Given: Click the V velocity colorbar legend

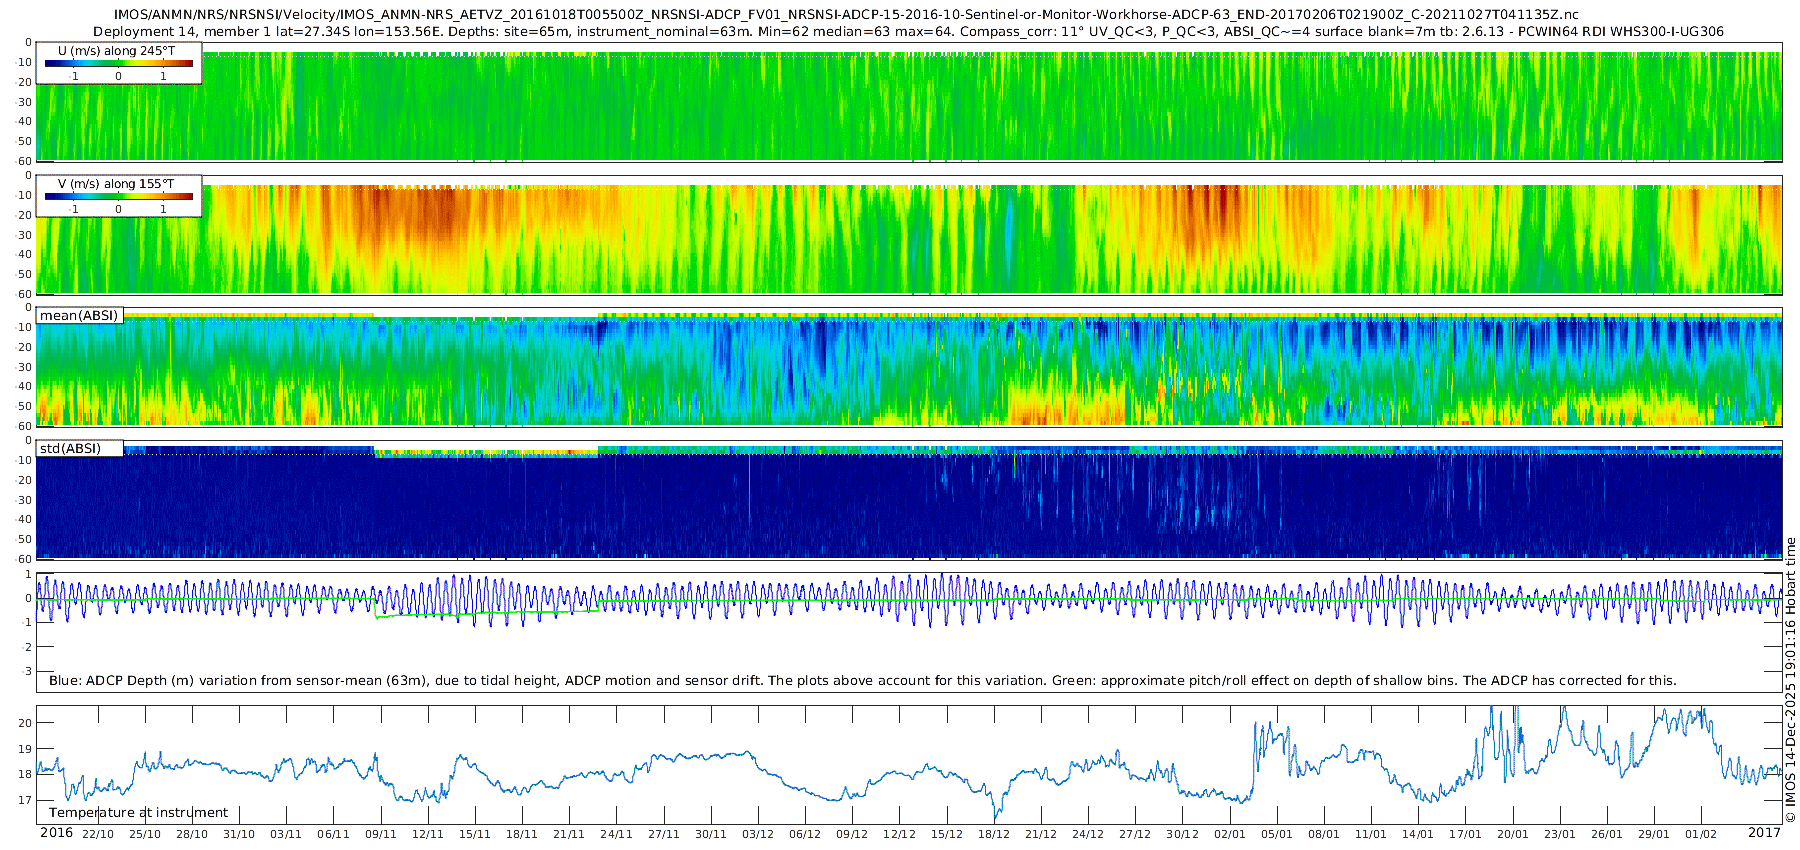Looking at the screenshot, I should [x=118, y=197].
